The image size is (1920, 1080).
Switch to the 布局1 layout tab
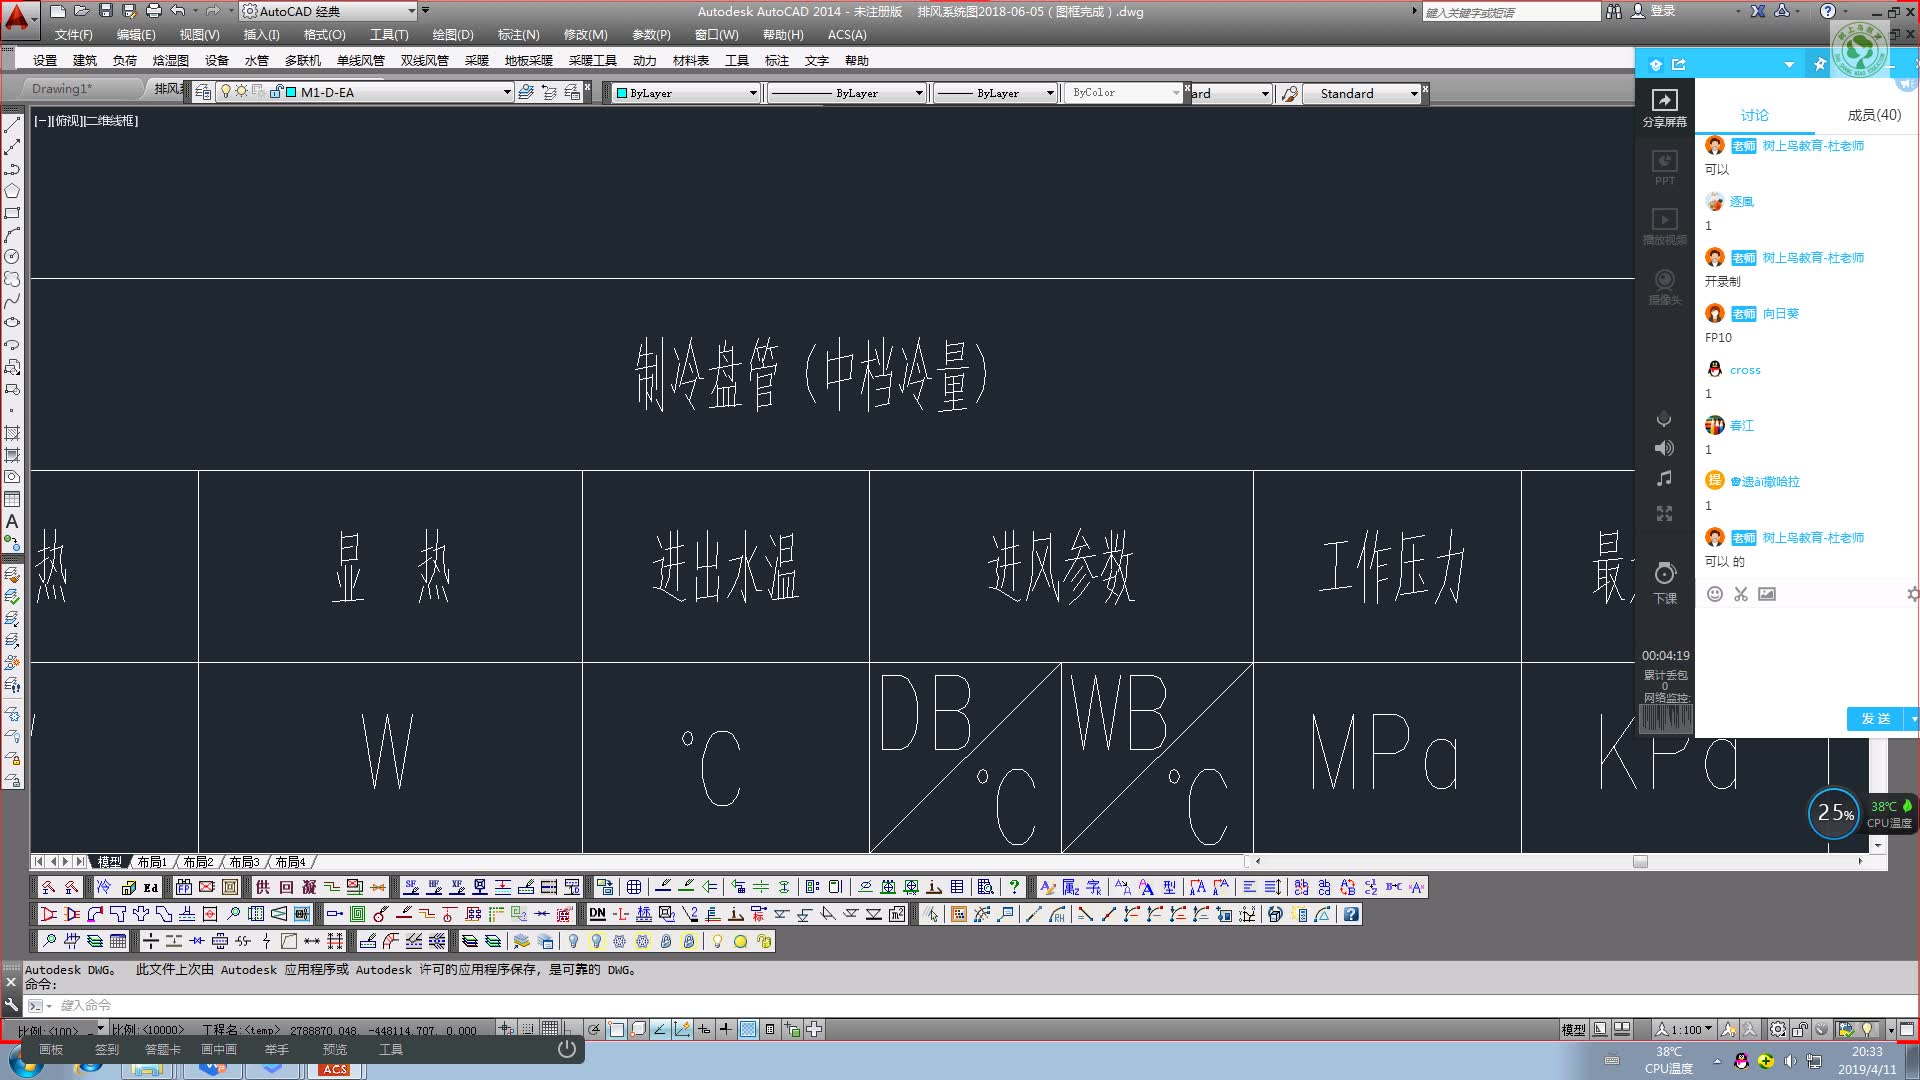click(x=152, y=862)
